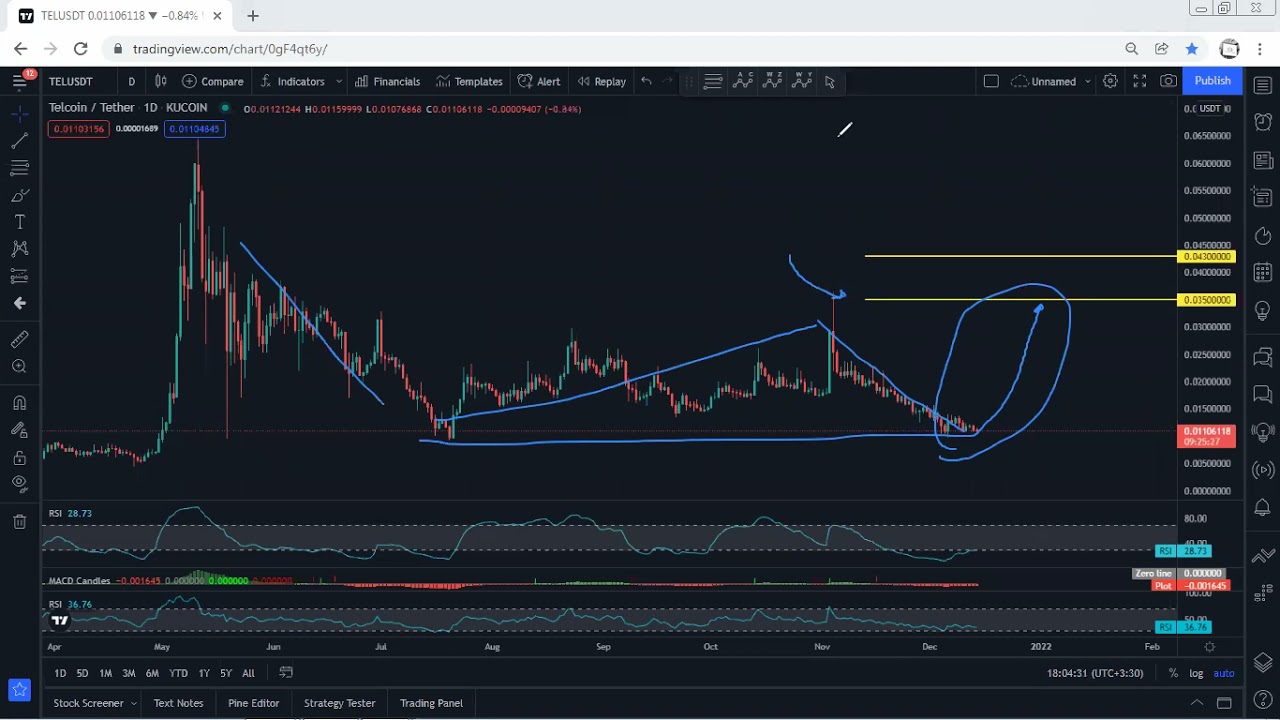Open the chart patterns tool
Viewport: 1280px width, 720px height.
pyautogui.click(x=19, y=249)
